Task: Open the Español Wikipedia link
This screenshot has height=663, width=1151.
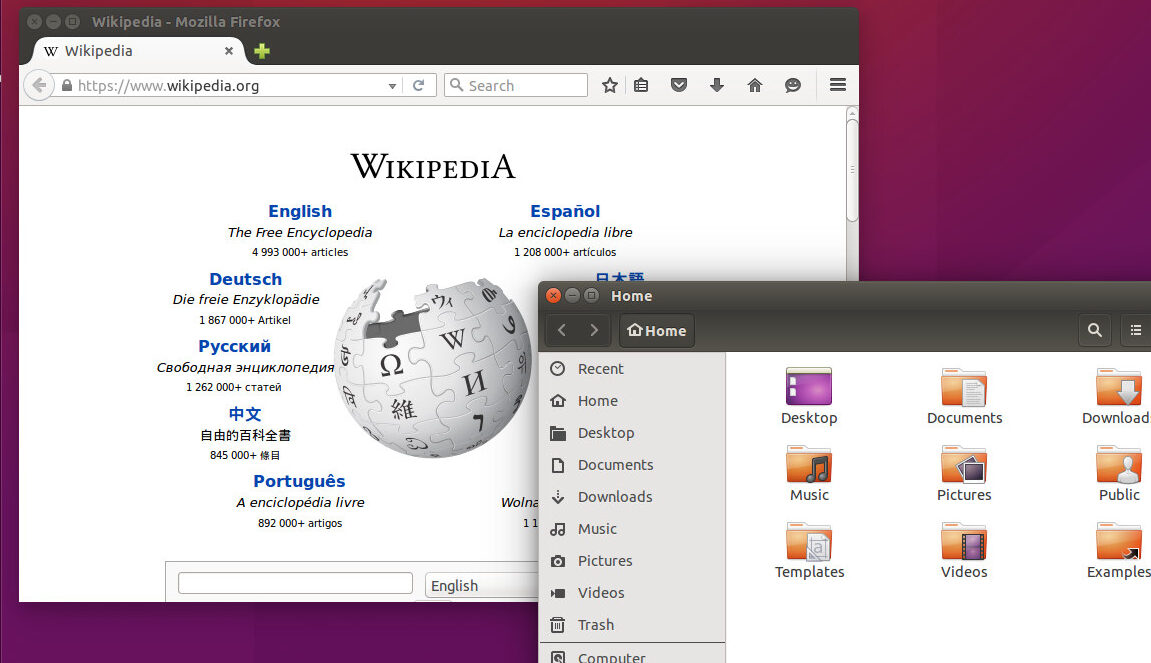Action: (565, 211)
